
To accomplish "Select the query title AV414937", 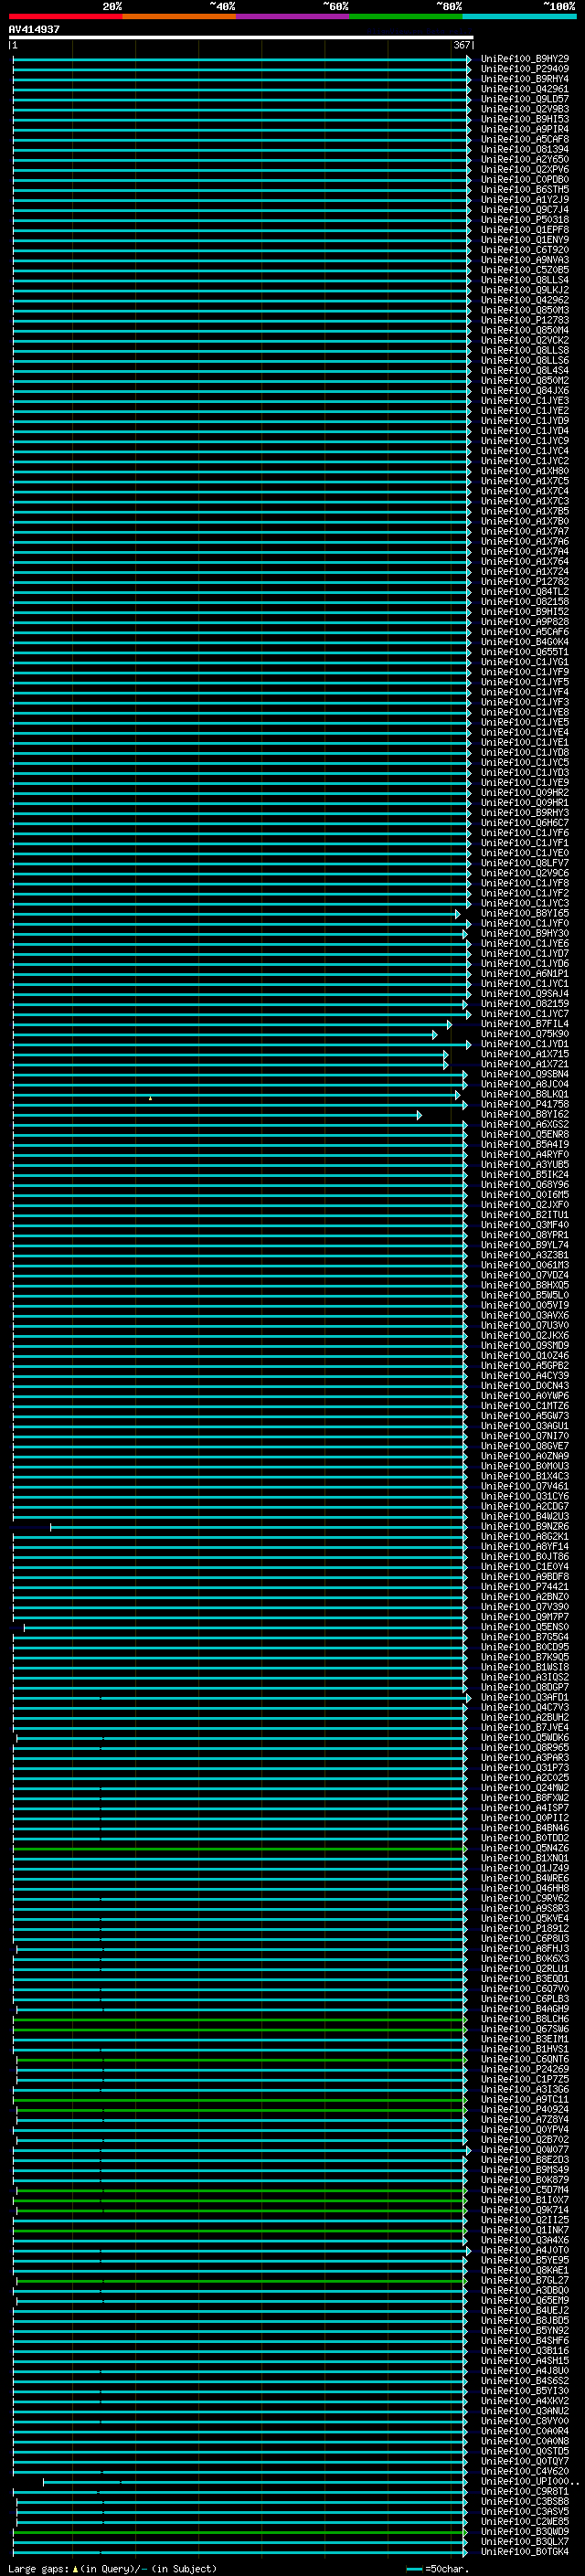I will [x=34, y=30].
